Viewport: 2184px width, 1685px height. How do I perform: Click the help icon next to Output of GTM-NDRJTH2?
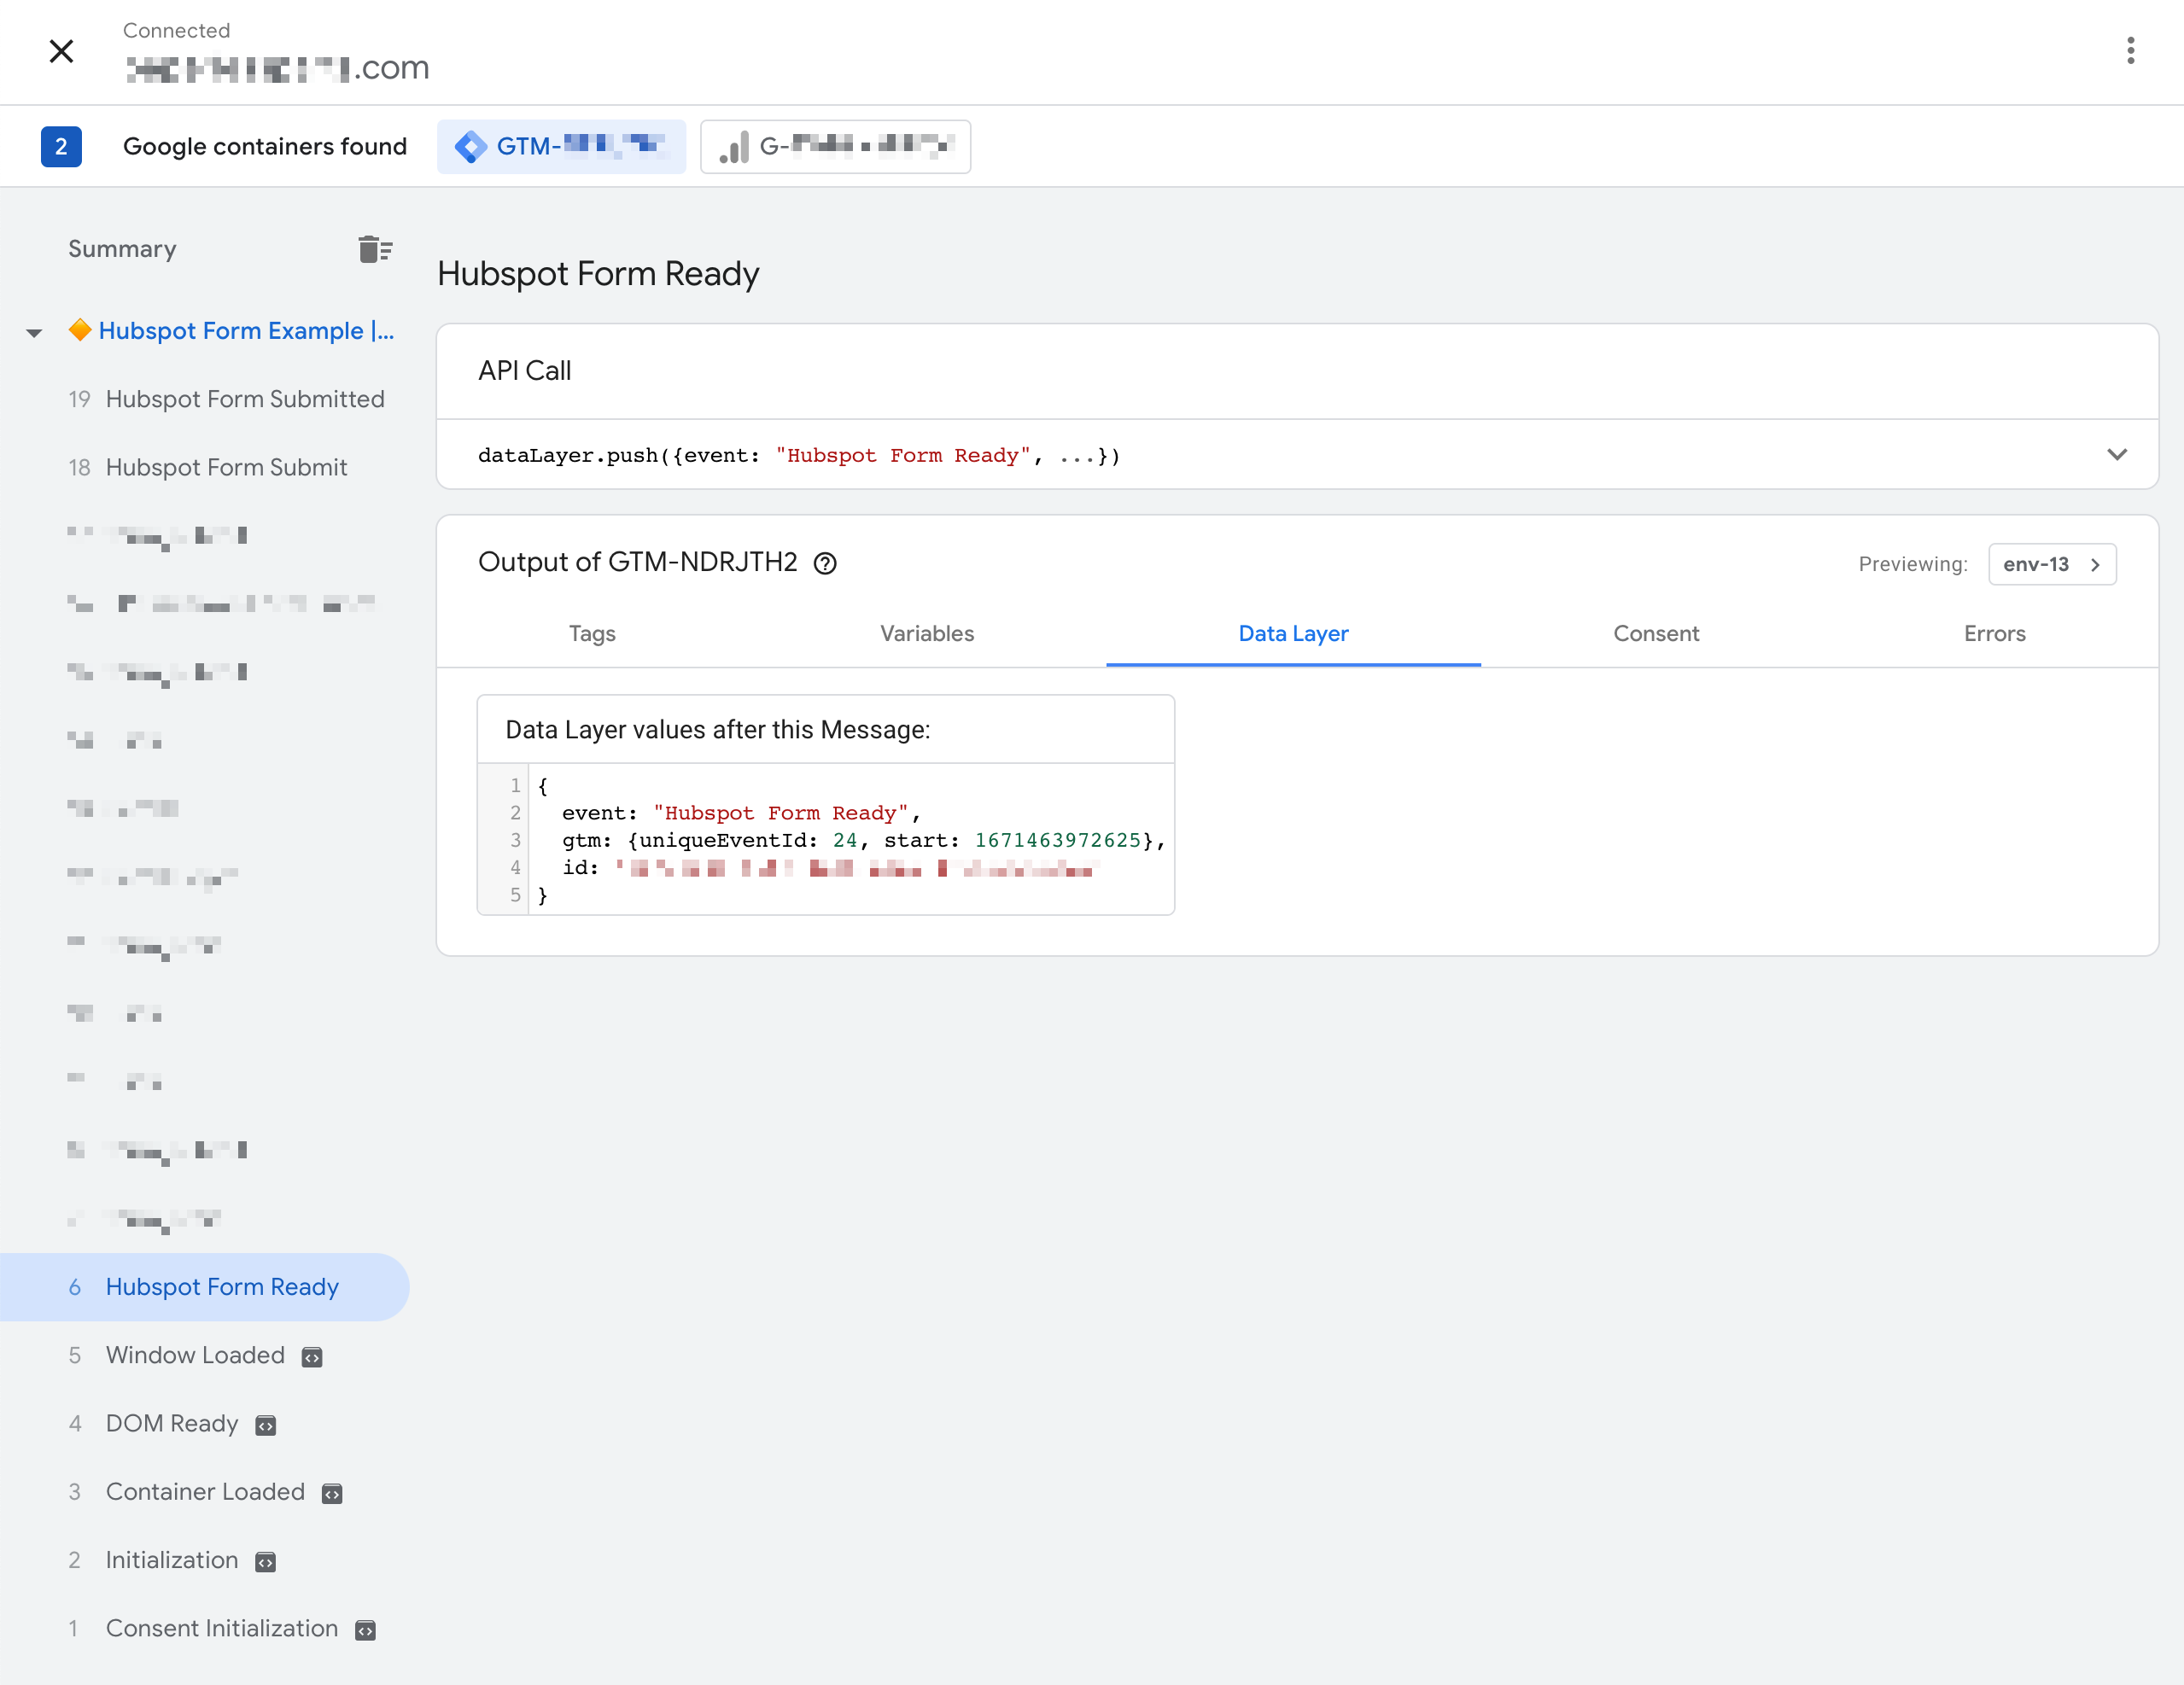[x=825, y=564]
